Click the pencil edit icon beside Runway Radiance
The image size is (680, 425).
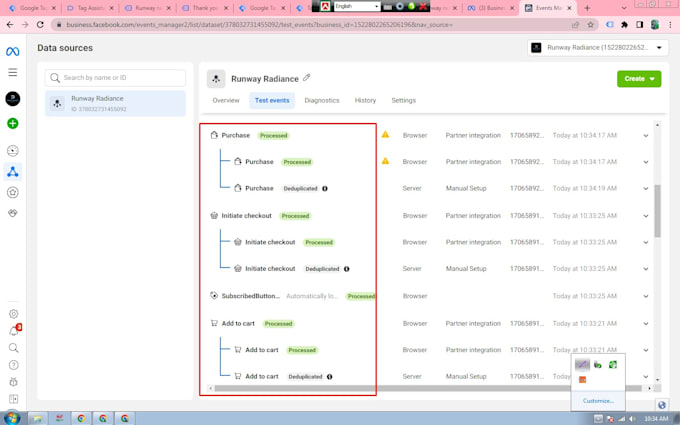(307, 78)
